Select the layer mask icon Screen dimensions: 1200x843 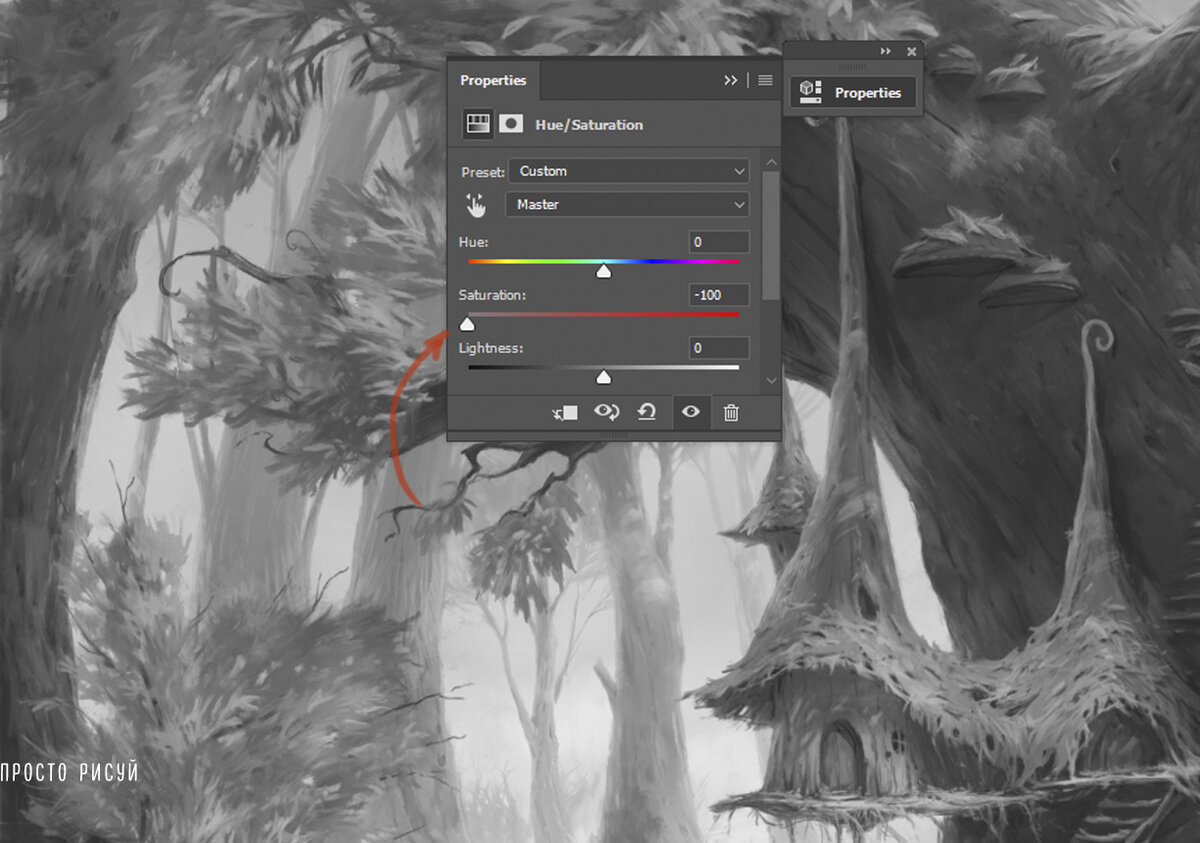pyautogui.click(x=511, y=124)
